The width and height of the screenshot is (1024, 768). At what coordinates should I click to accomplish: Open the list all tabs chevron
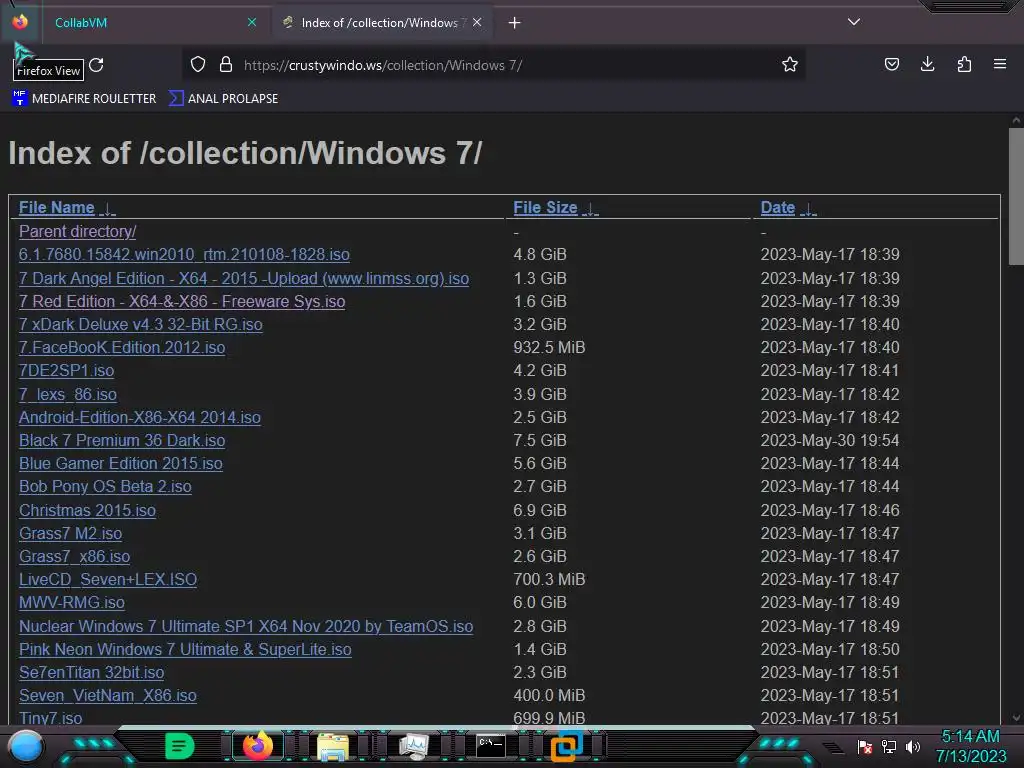tap(854, 22)
